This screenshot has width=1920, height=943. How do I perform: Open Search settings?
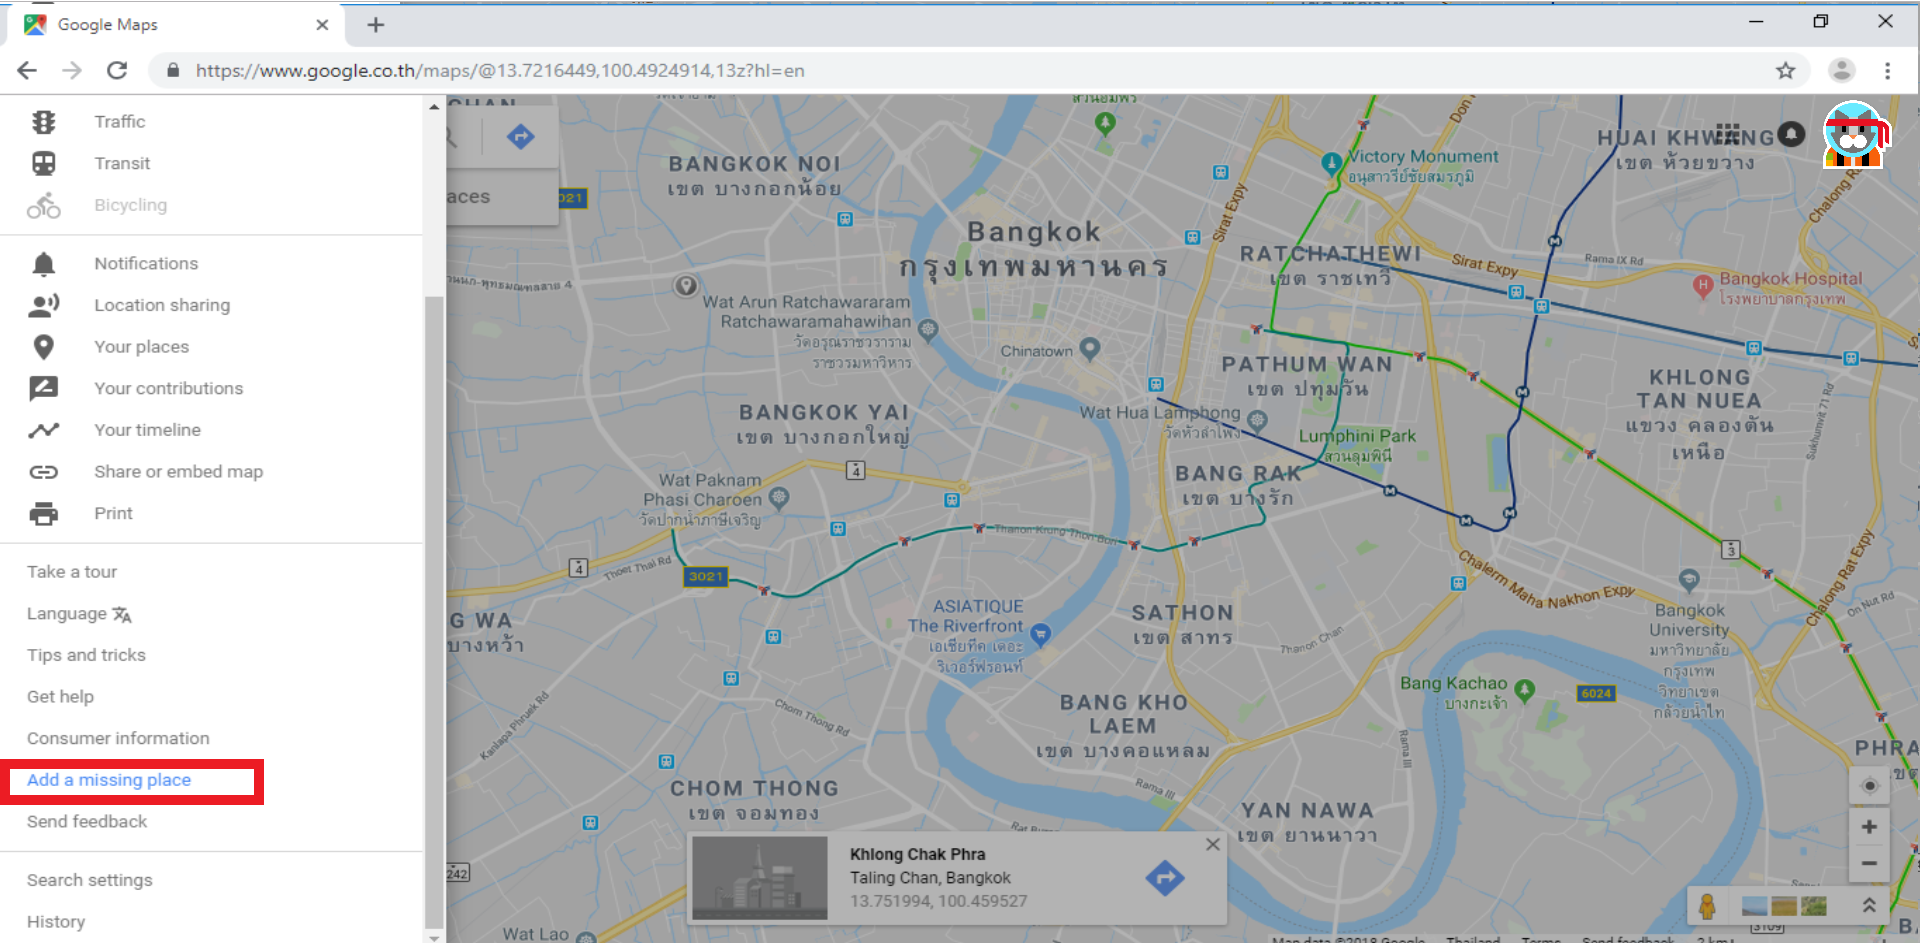(90, 880)
